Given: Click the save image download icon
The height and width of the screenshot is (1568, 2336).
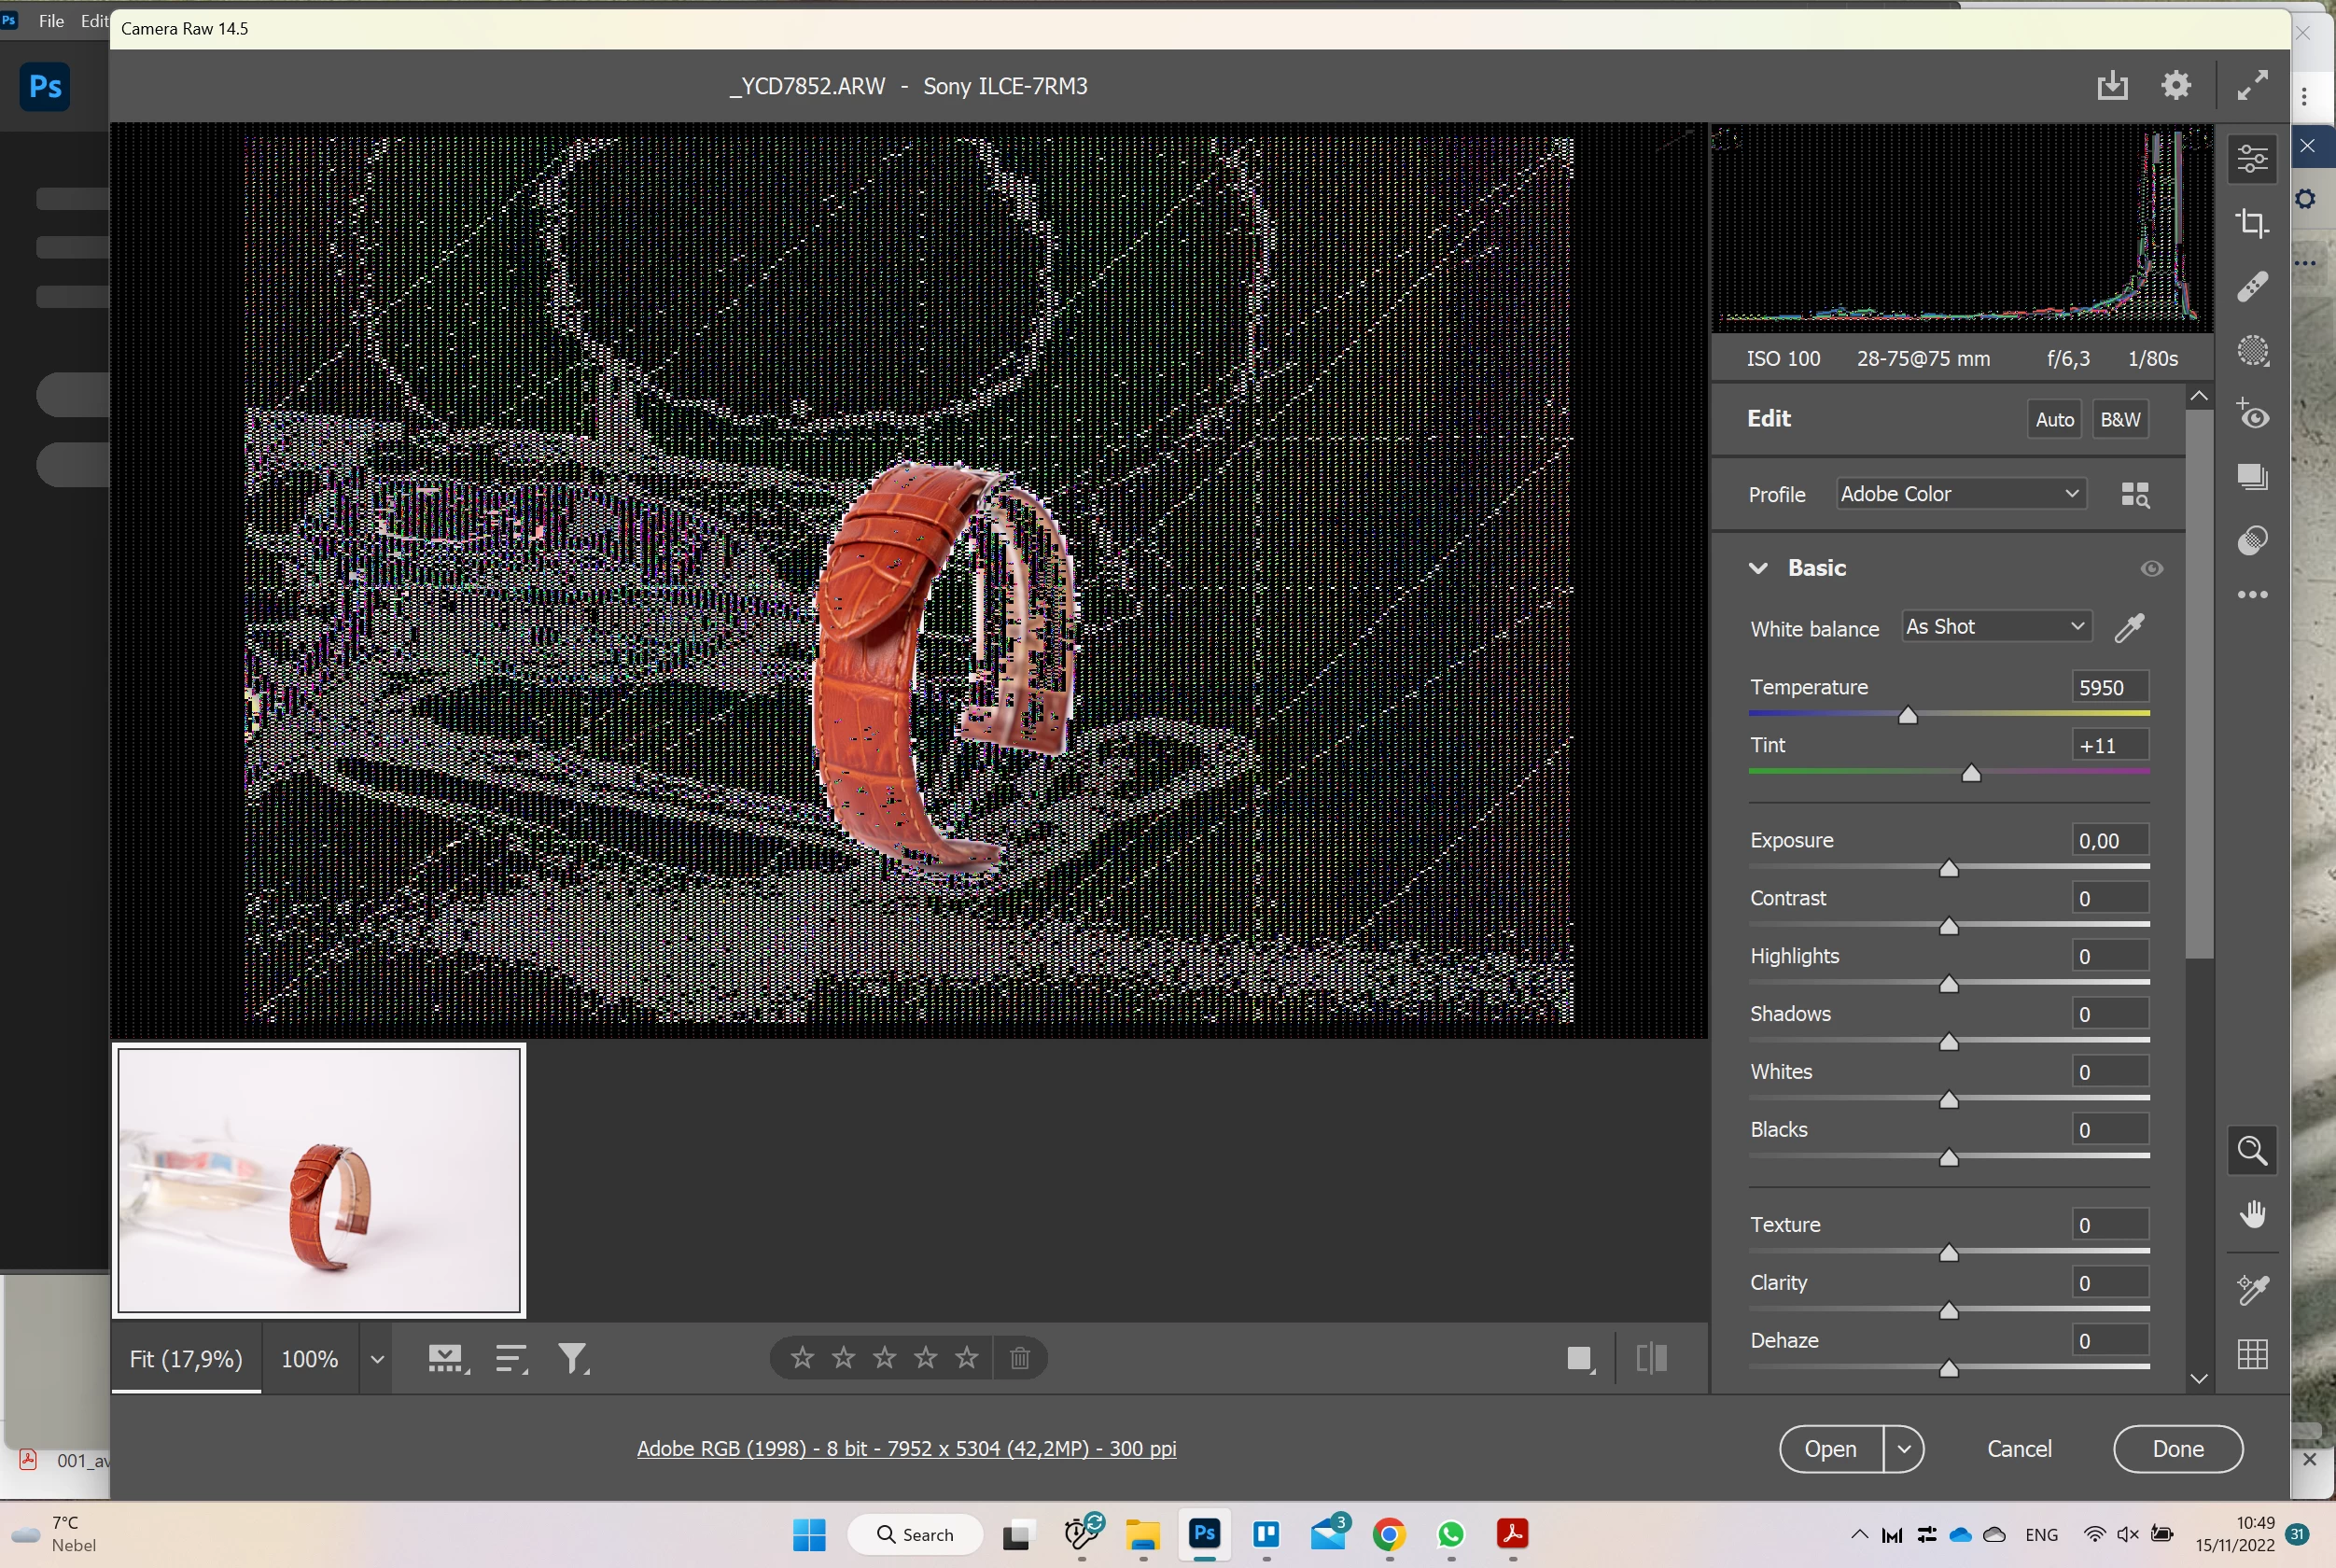Looking at the screenshot, I should click(2111, 86).
